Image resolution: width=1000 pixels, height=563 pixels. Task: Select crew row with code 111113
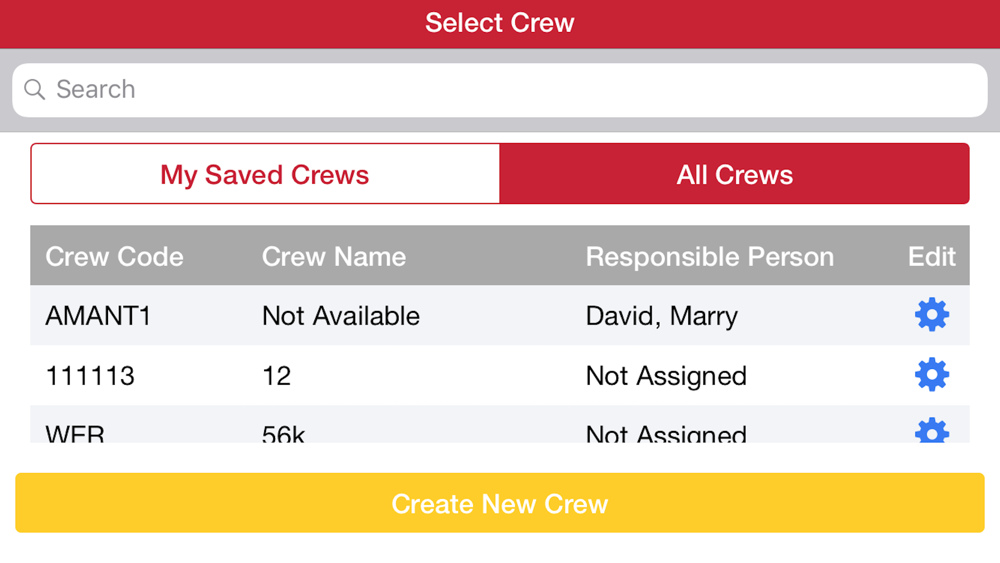[500, 376]
